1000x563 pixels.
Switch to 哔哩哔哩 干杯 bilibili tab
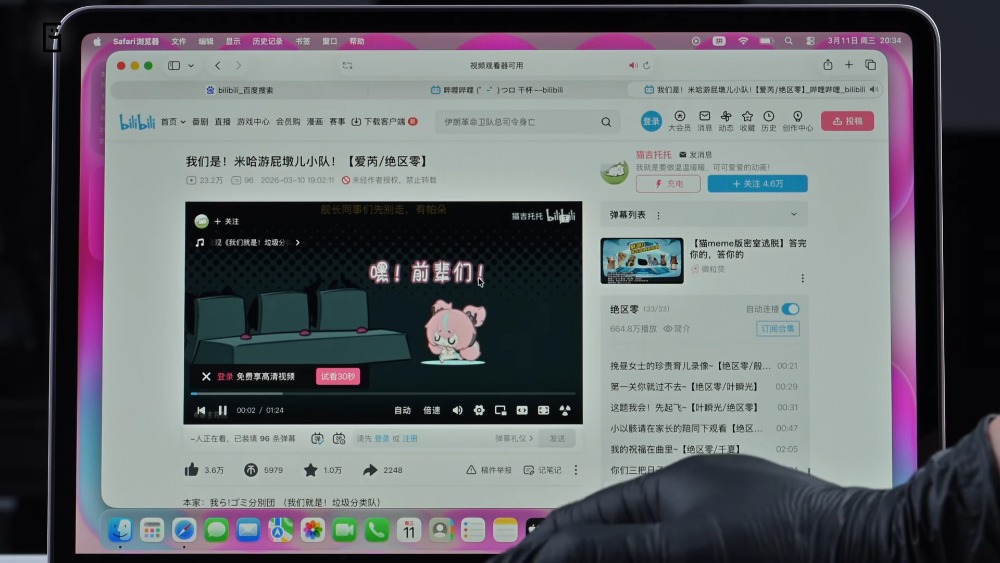tap(497, 90)
